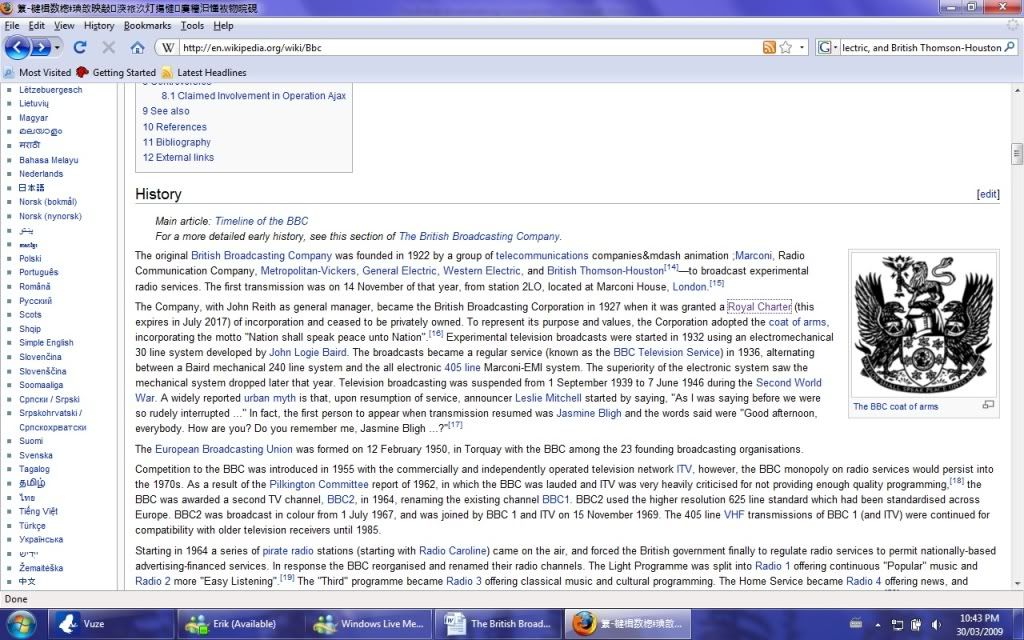Click citation footnote [17]
Image resolution: width=1024 pixels, height=640 pixels.
455,425
